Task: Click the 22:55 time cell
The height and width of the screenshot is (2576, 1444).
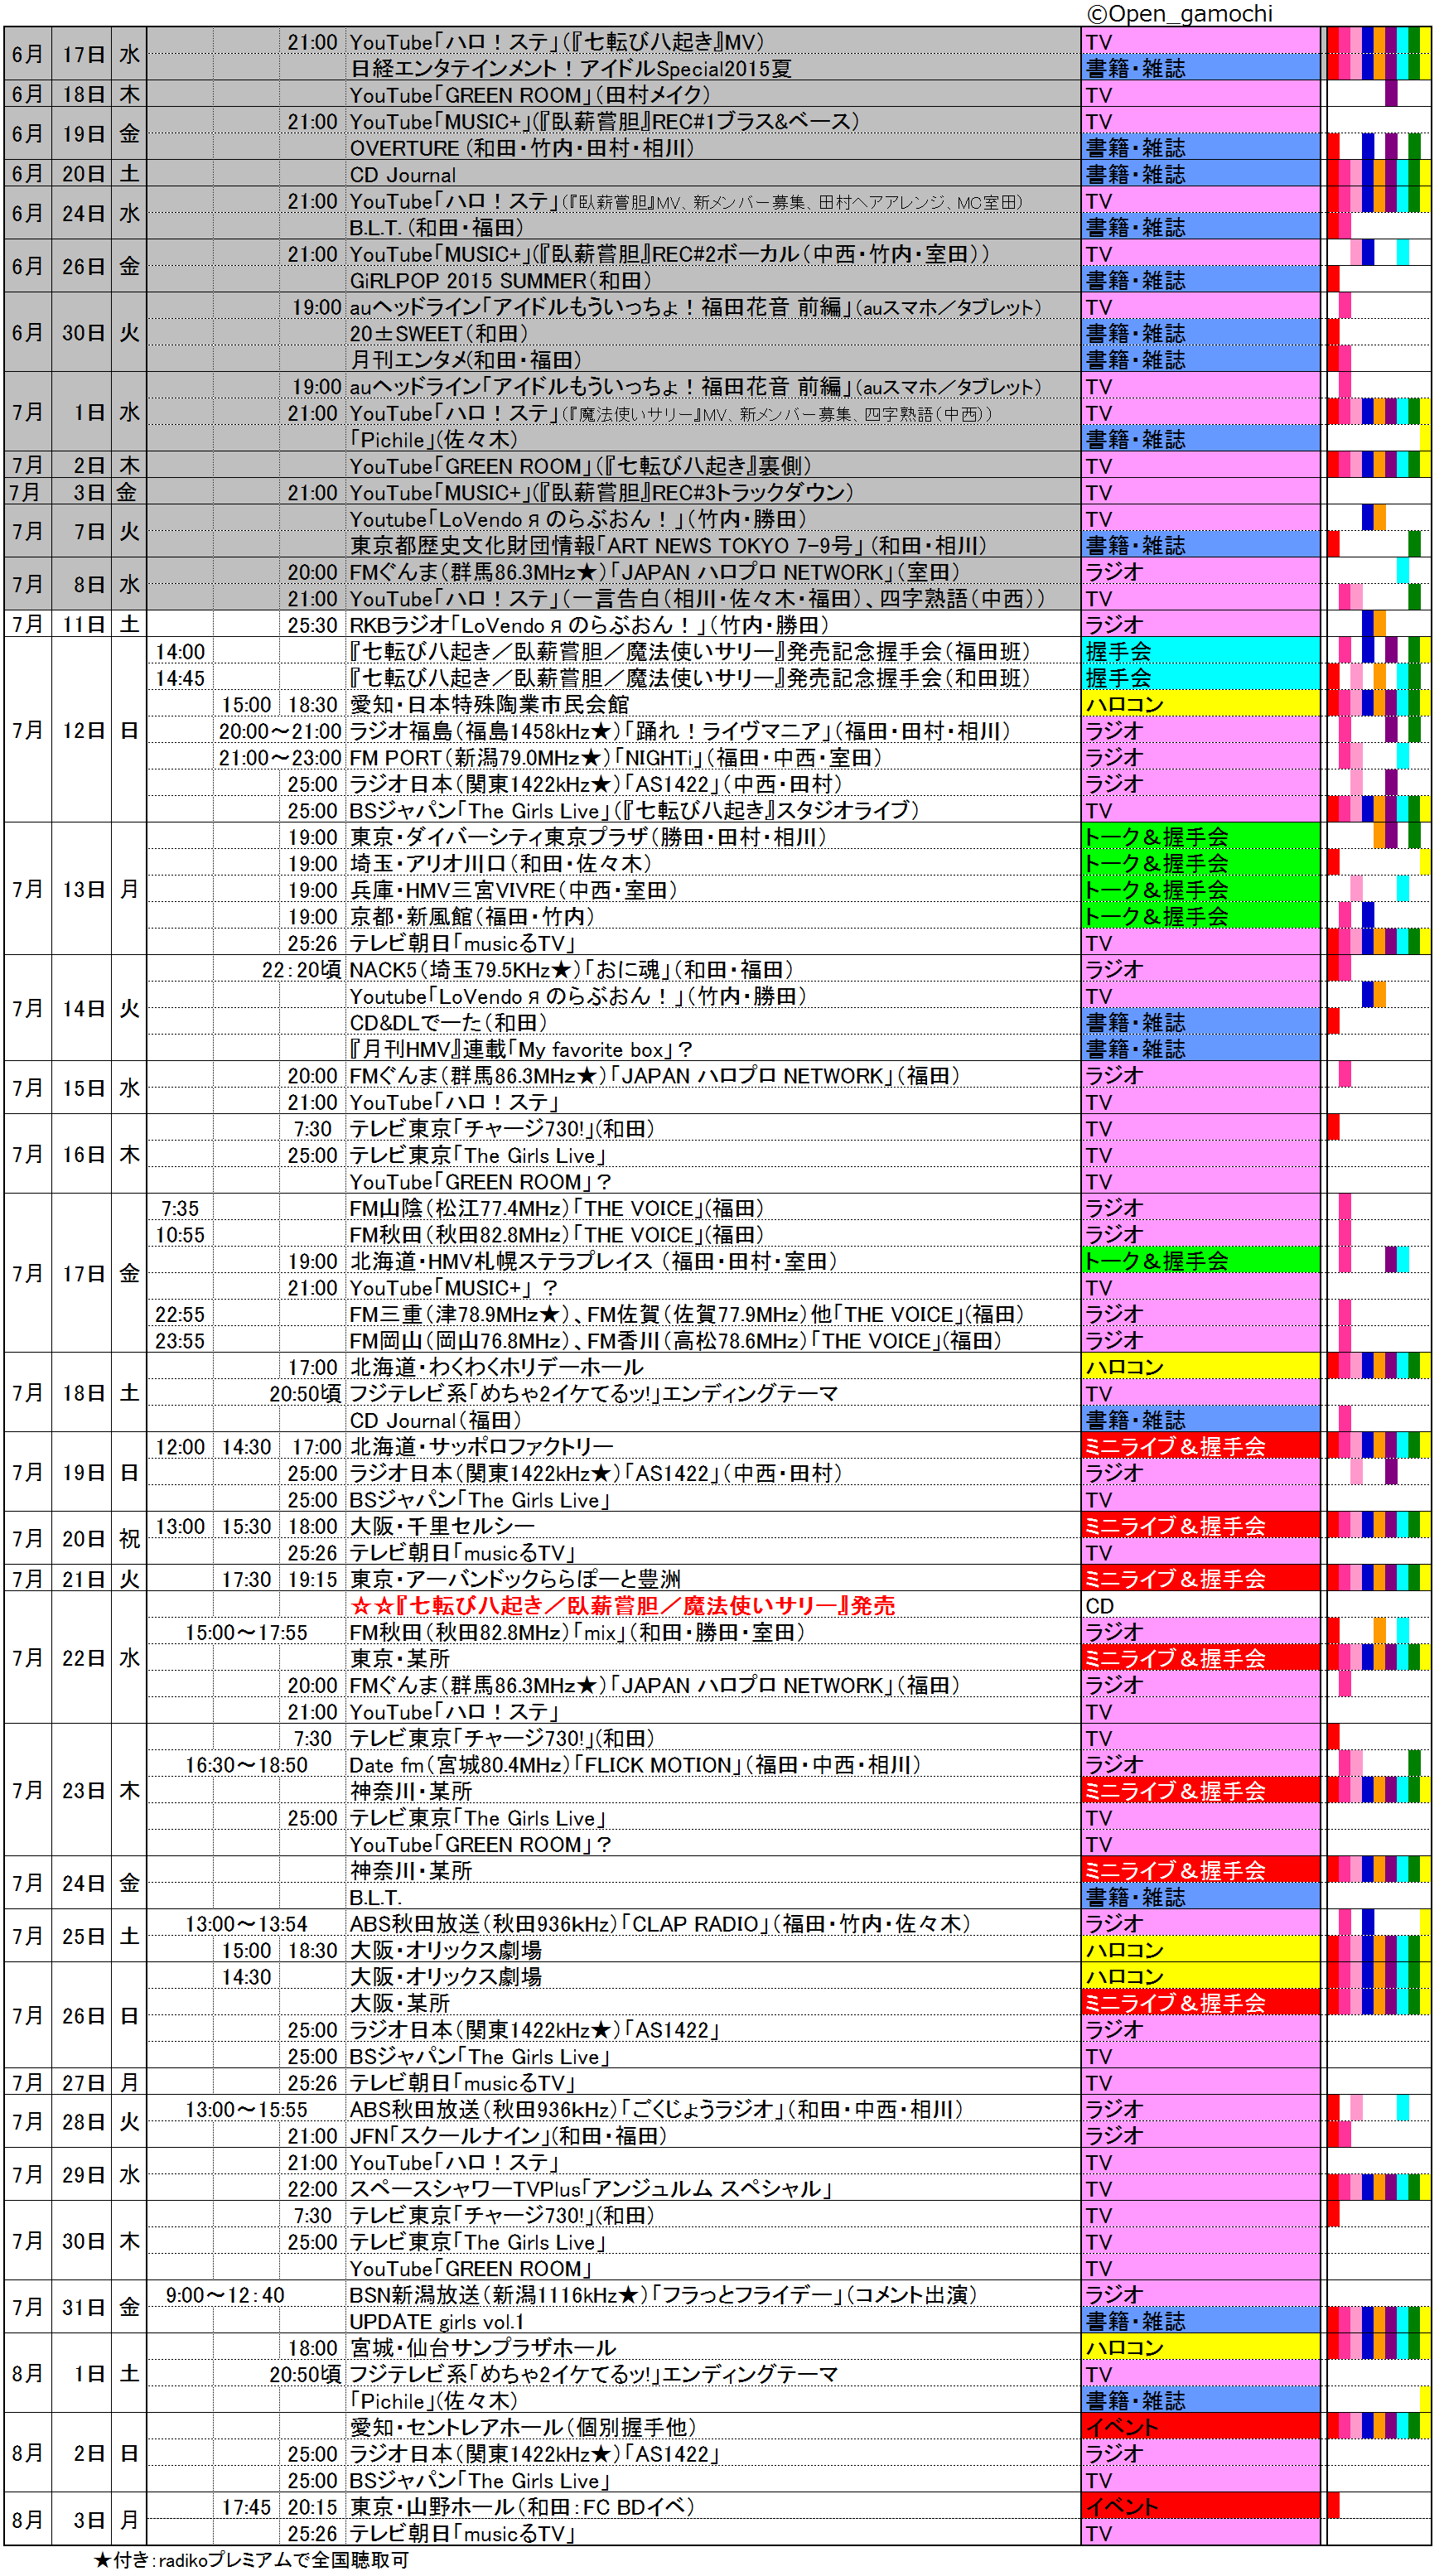Action: click(180, 1315)
